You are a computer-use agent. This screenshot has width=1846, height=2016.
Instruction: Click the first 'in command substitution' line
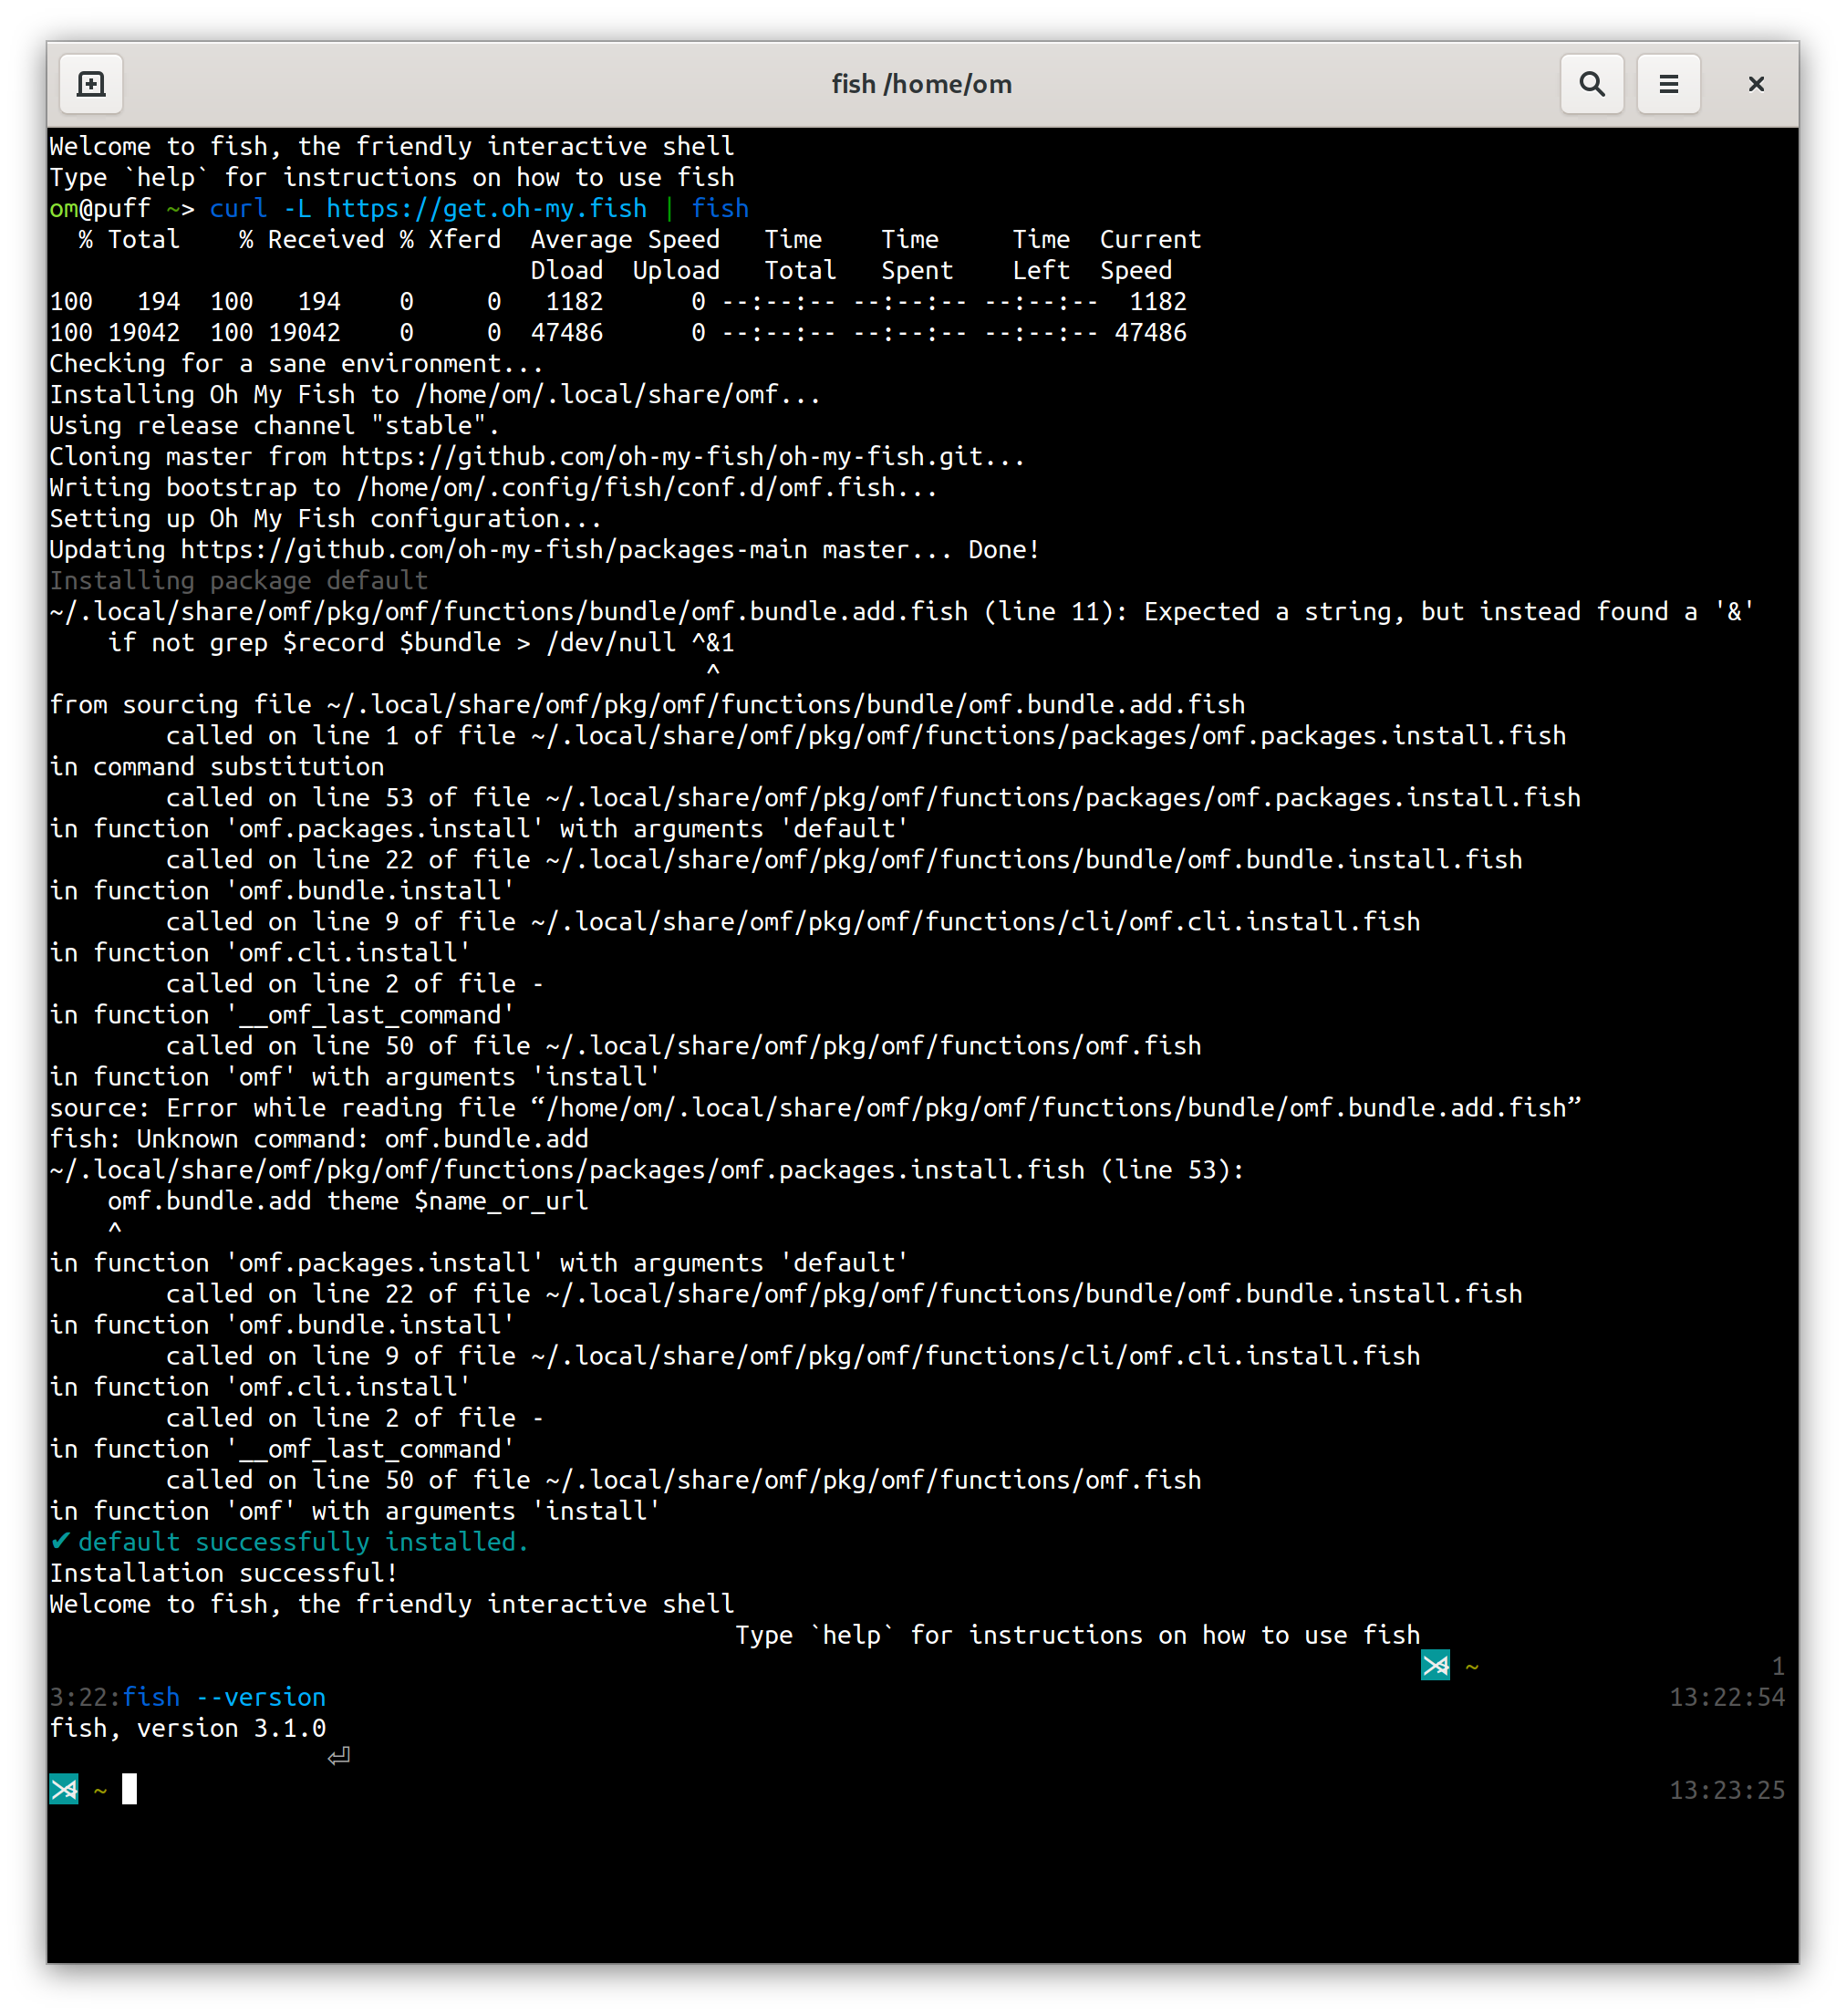(x=217, y=766)
